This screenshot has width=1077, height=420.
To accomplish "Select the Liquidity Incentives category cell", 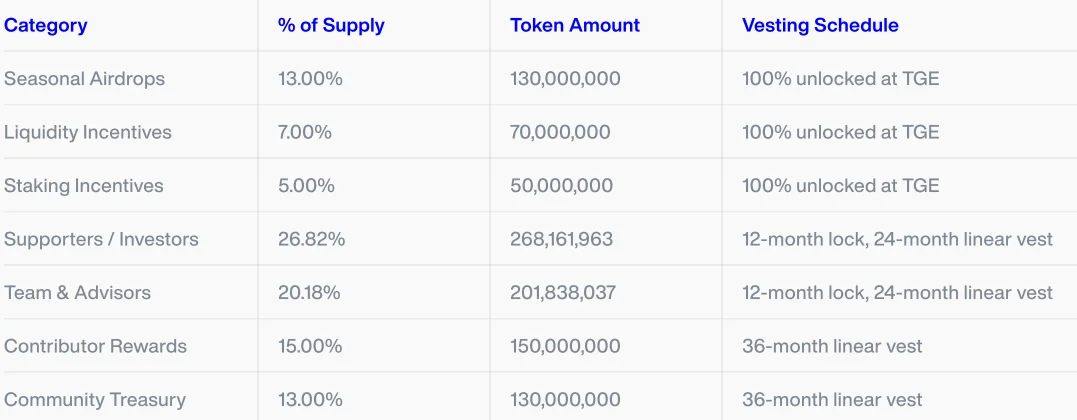I will pos(88,132).
